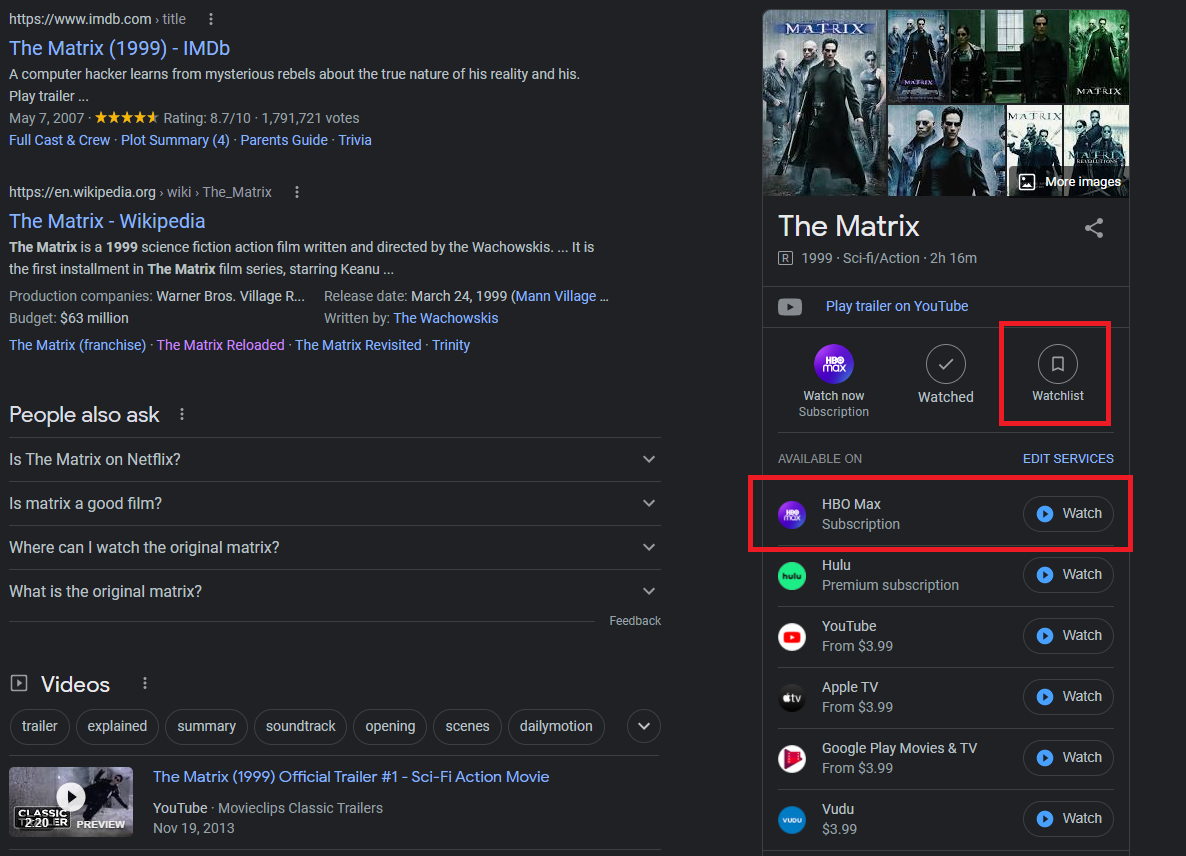The width and height of the screenshot is (1186, 856).
Task: Click HBO Max Watch now icon
Action: click(834, 364)
